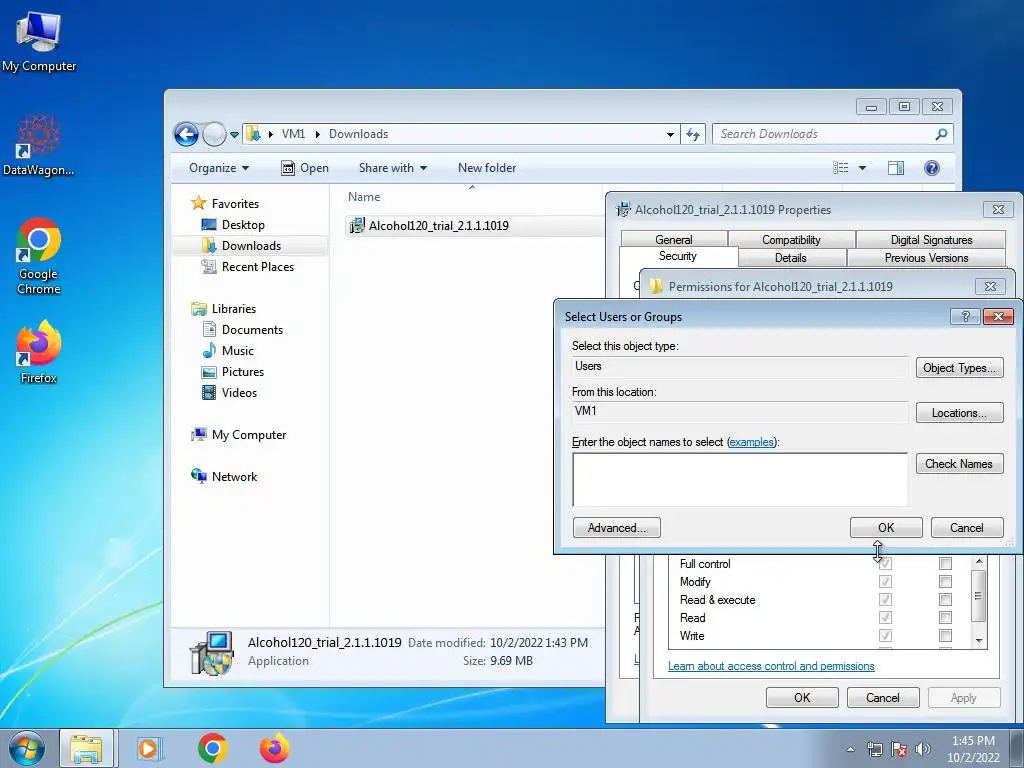
Task: Click Allow checkbox for Modify
Action: click(x=885, y=581)
